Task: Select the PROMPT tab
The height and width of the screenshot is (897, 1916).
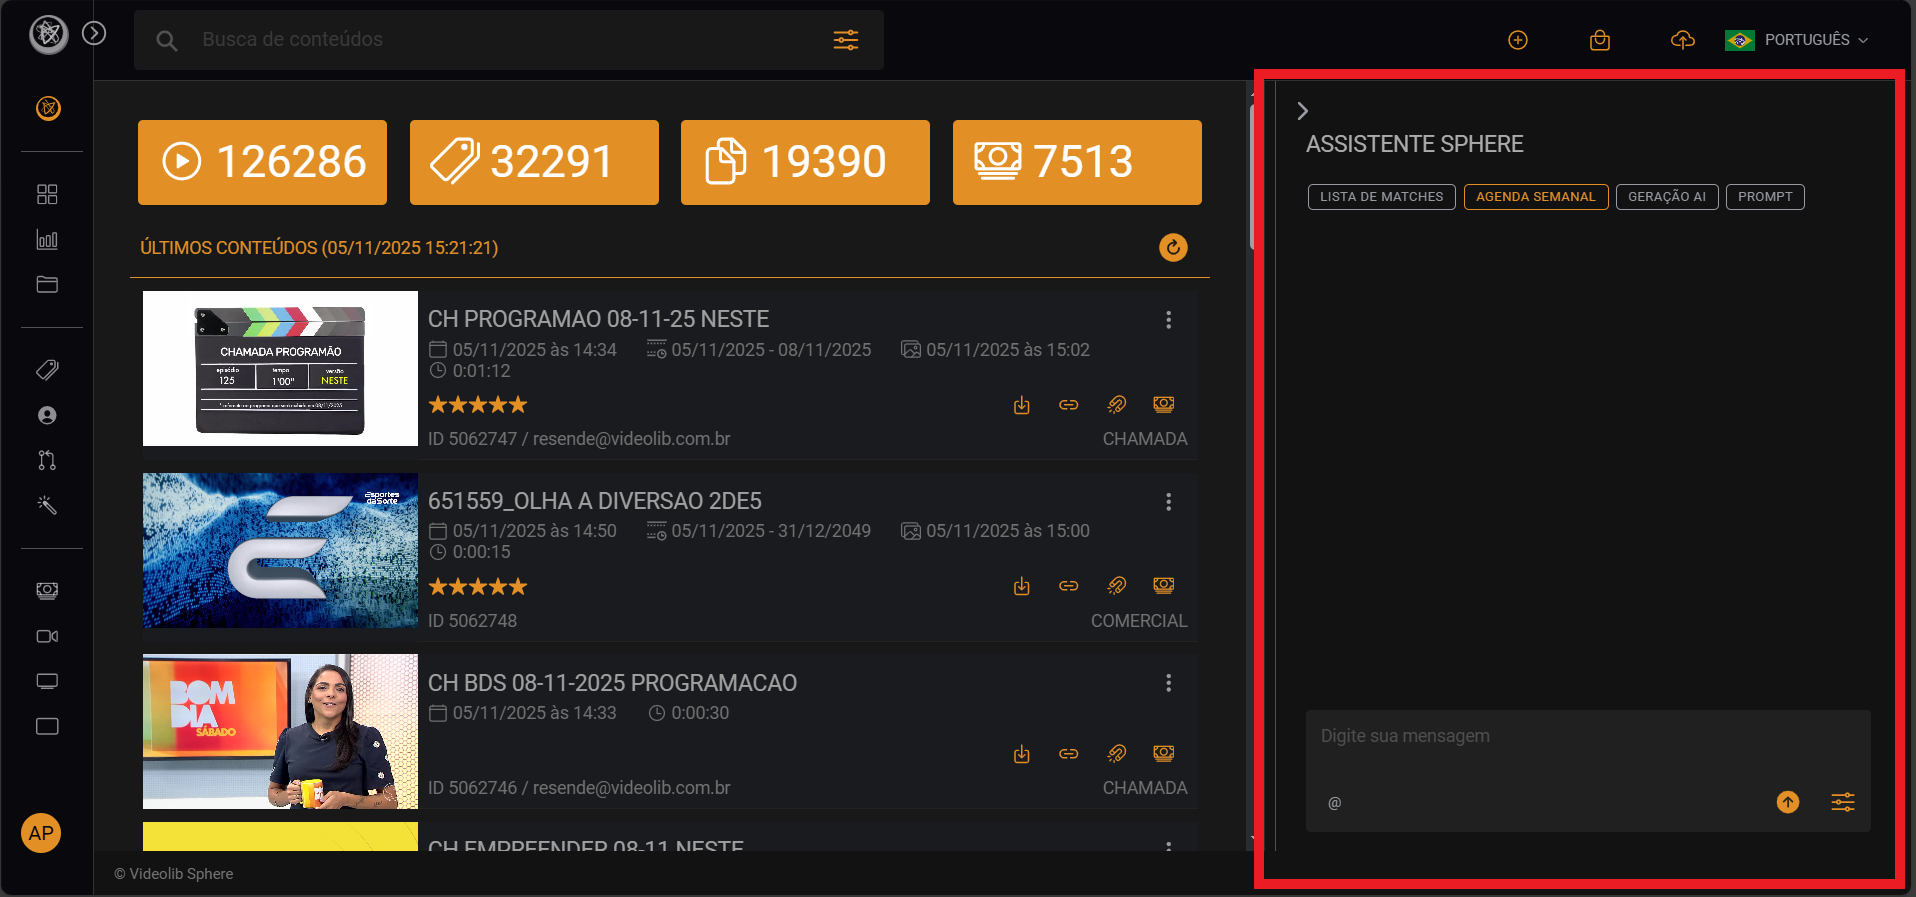Action: pos(1765,197)
